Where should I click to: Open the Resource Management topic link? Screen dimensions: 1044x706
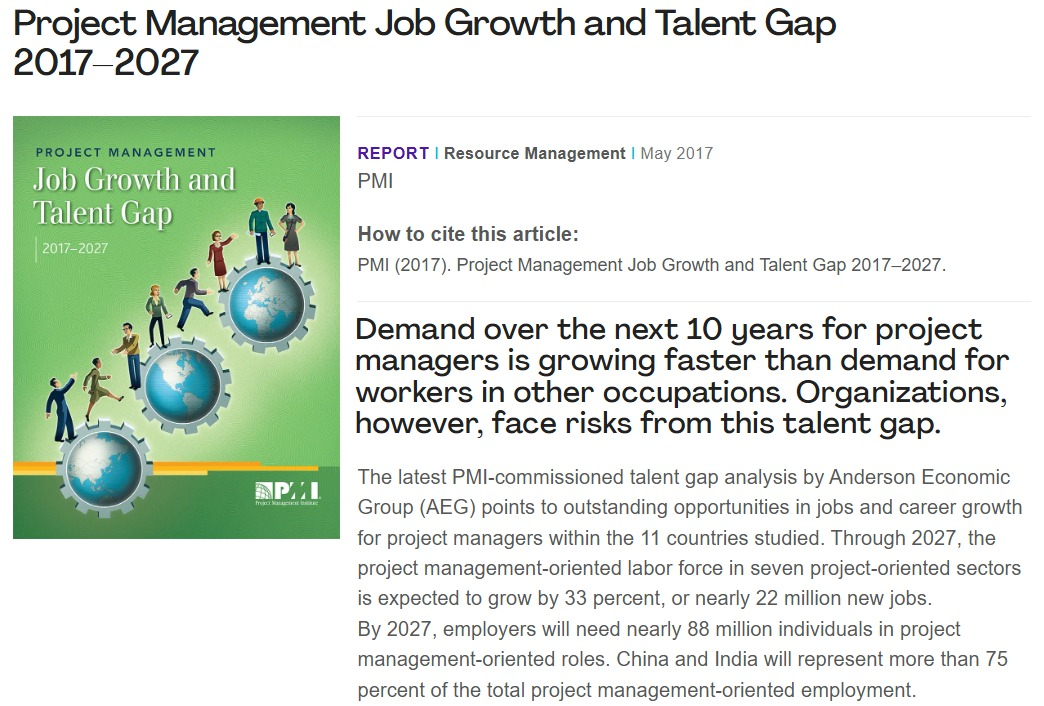535,153
